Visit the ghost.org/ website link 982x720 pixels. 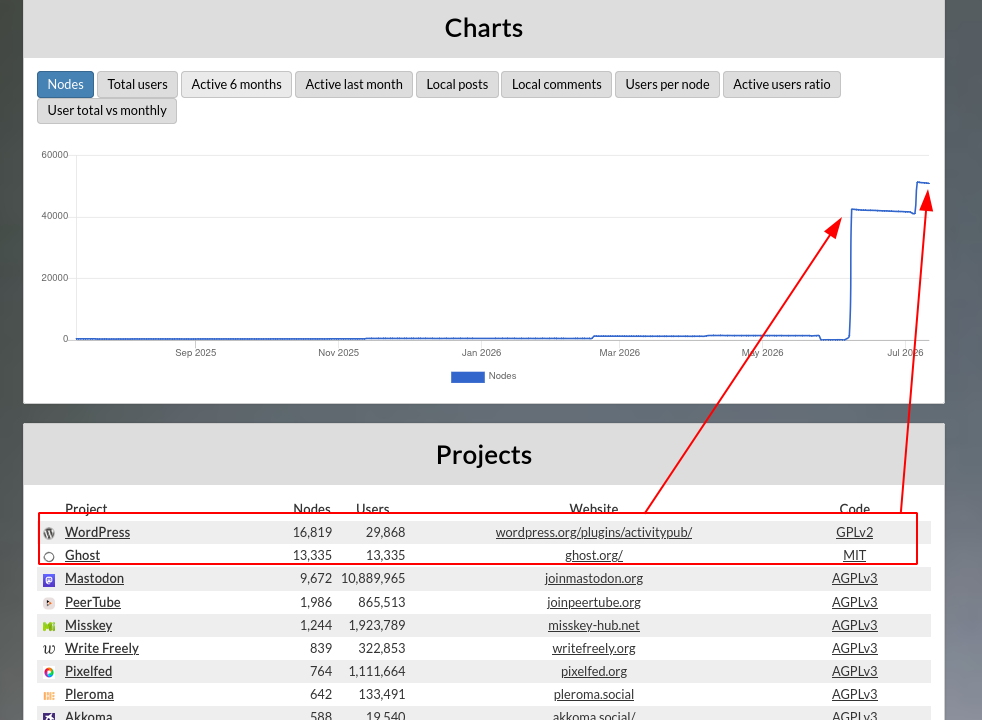(x=594, y=555)
